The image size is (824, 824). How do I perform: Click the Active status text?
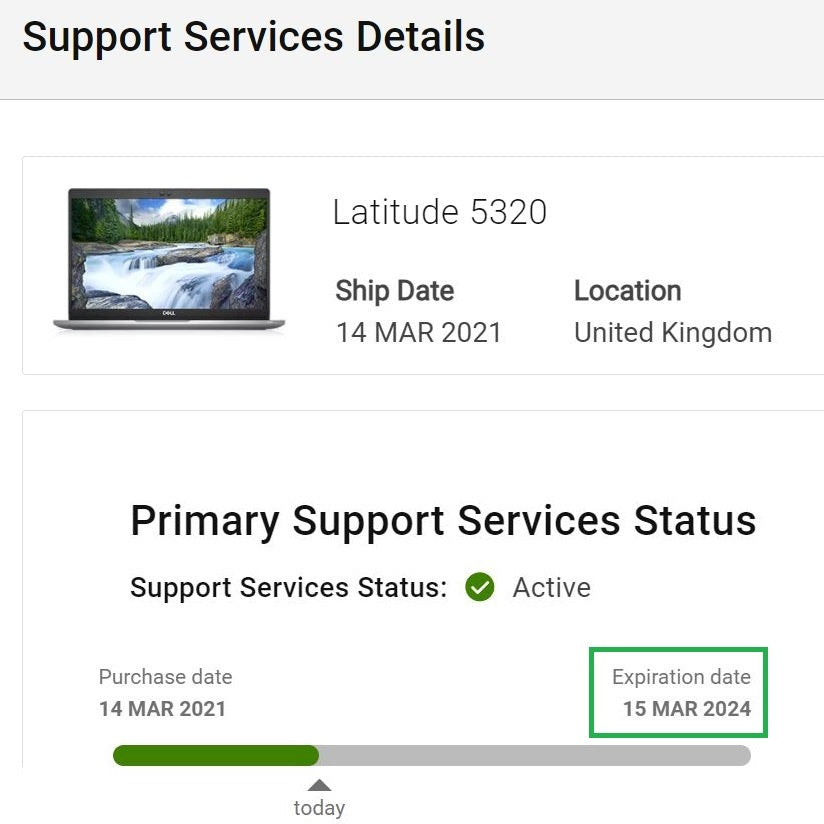pos(551,587)
